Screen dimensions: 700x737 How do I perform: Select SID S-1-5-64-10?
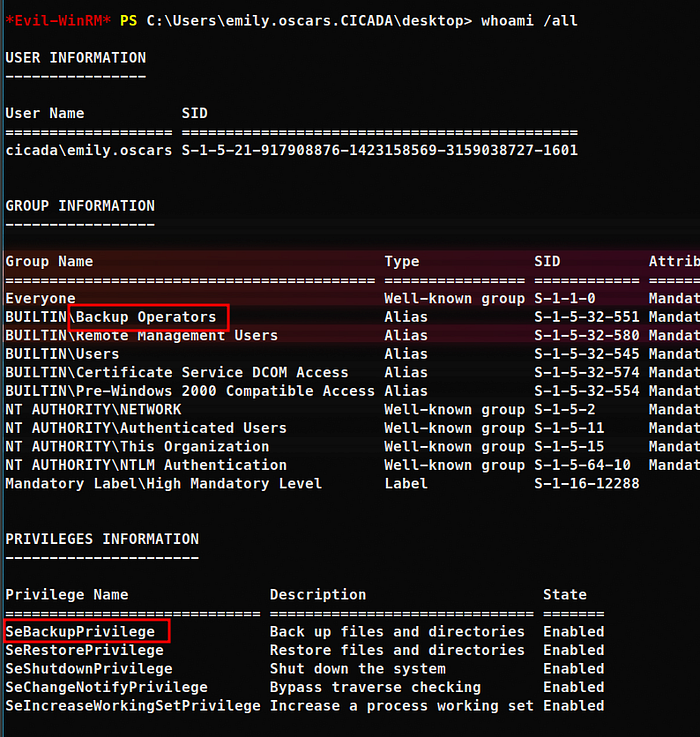coord(582,465)
